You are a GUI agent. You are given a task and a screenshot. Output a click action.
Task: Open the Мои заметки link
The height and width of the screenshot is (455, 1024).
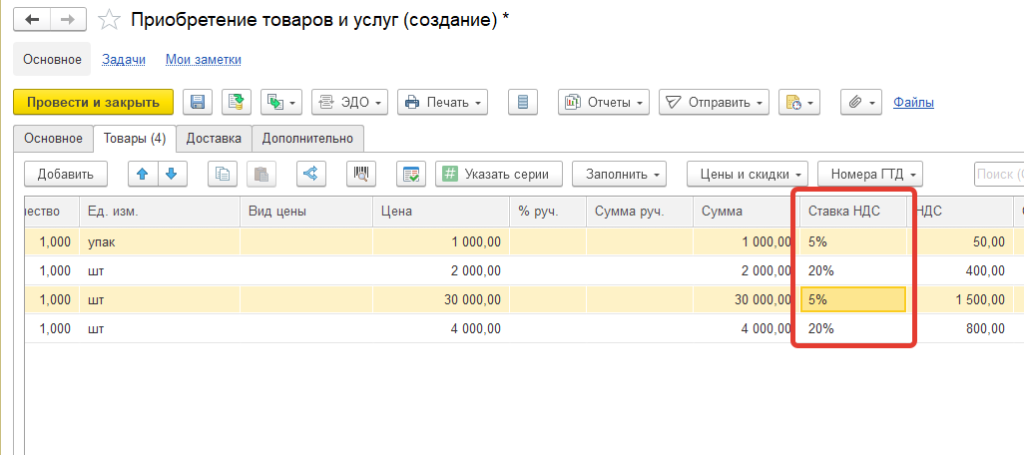[203, 59]
